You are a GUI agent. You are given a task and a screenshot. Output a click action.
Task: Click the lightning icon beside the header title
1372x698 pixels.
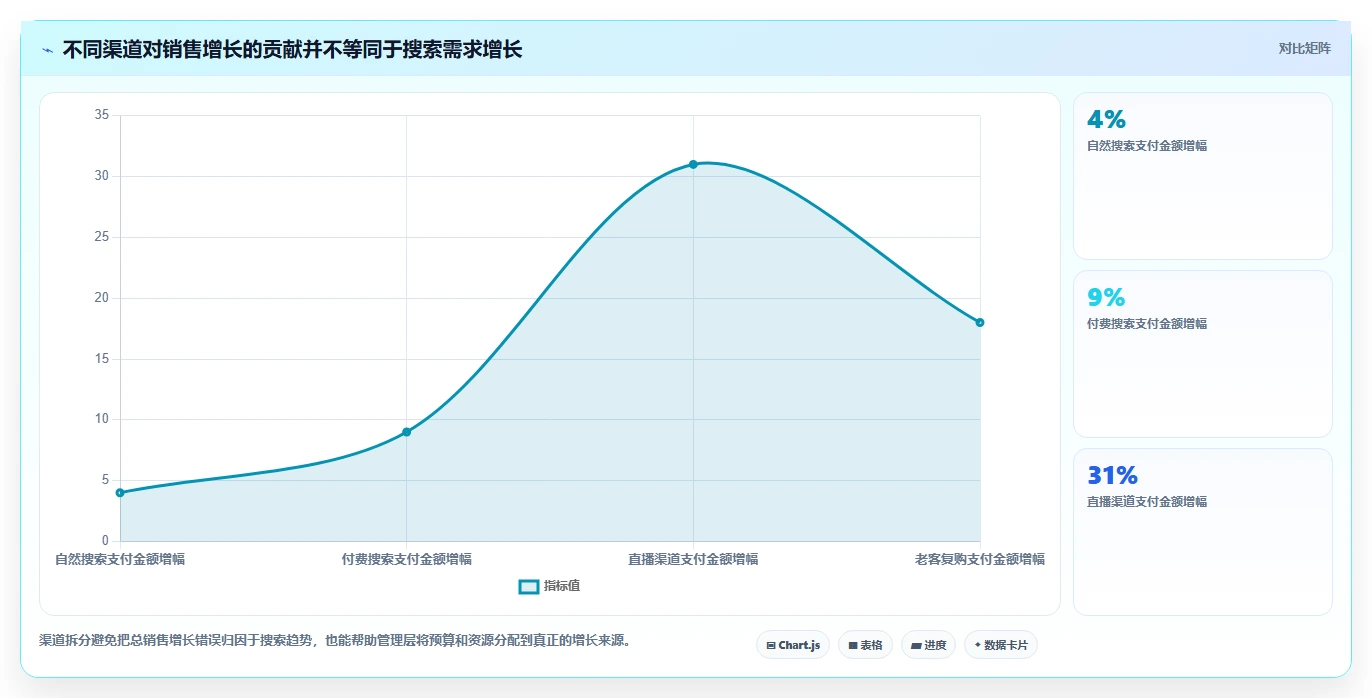pyautogui.click(x=48, y=50)
